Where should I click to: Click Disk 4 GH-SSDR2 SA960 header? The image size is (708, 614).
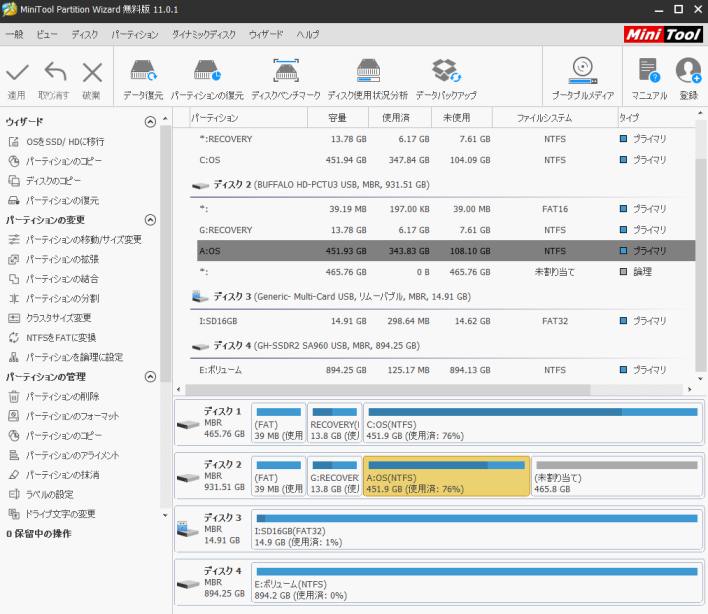(x=306, y=346)
